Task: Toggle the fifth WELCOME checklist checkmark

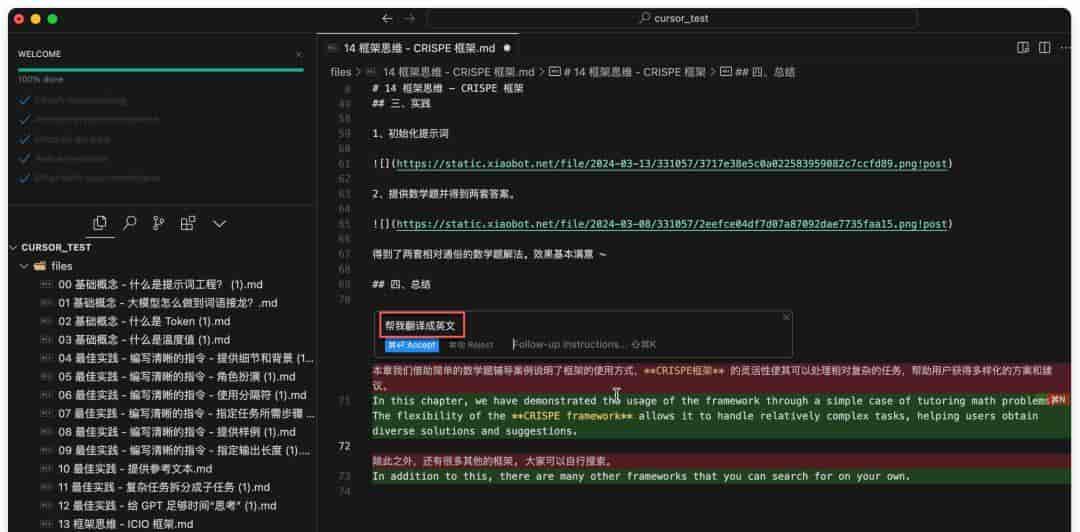Action: coord(25,178)
